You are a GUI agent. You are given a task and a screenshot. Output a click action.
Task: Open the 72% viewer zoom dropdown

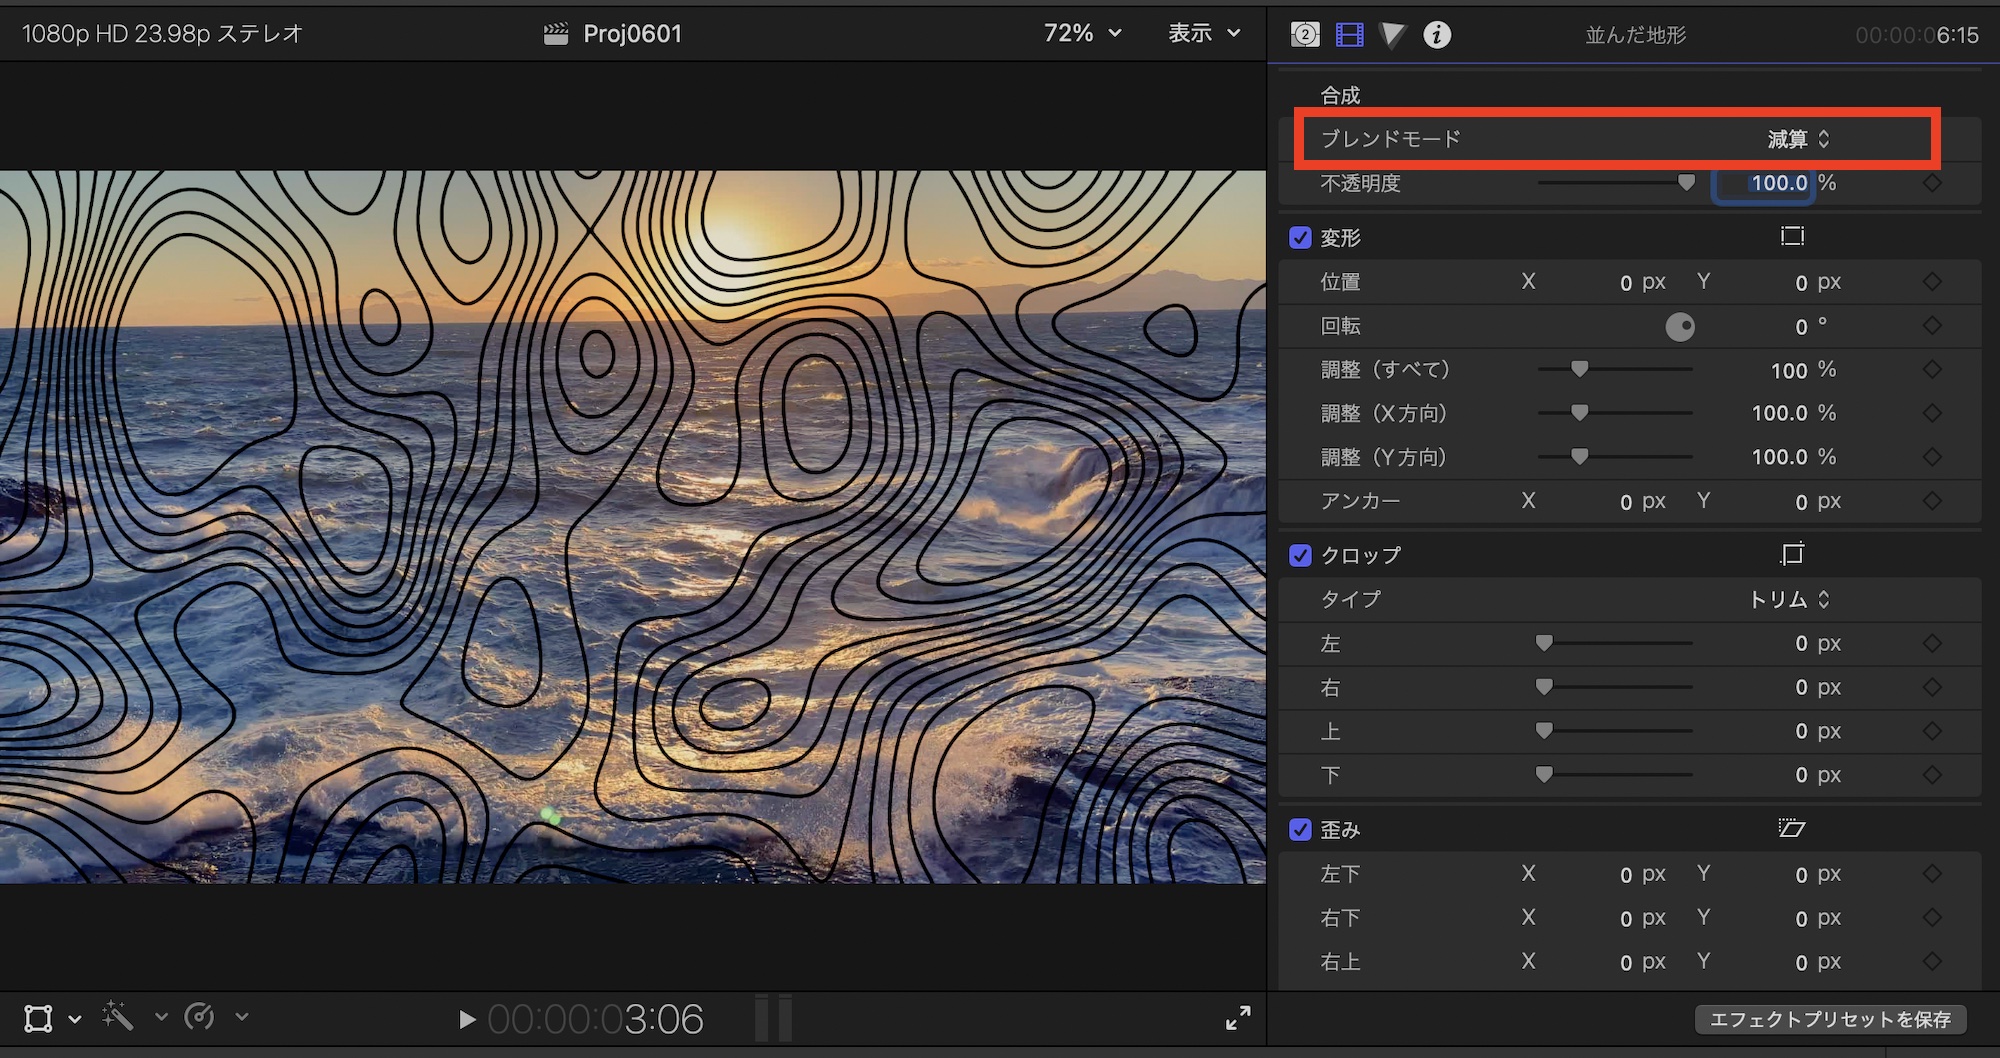coord(1082,34)
